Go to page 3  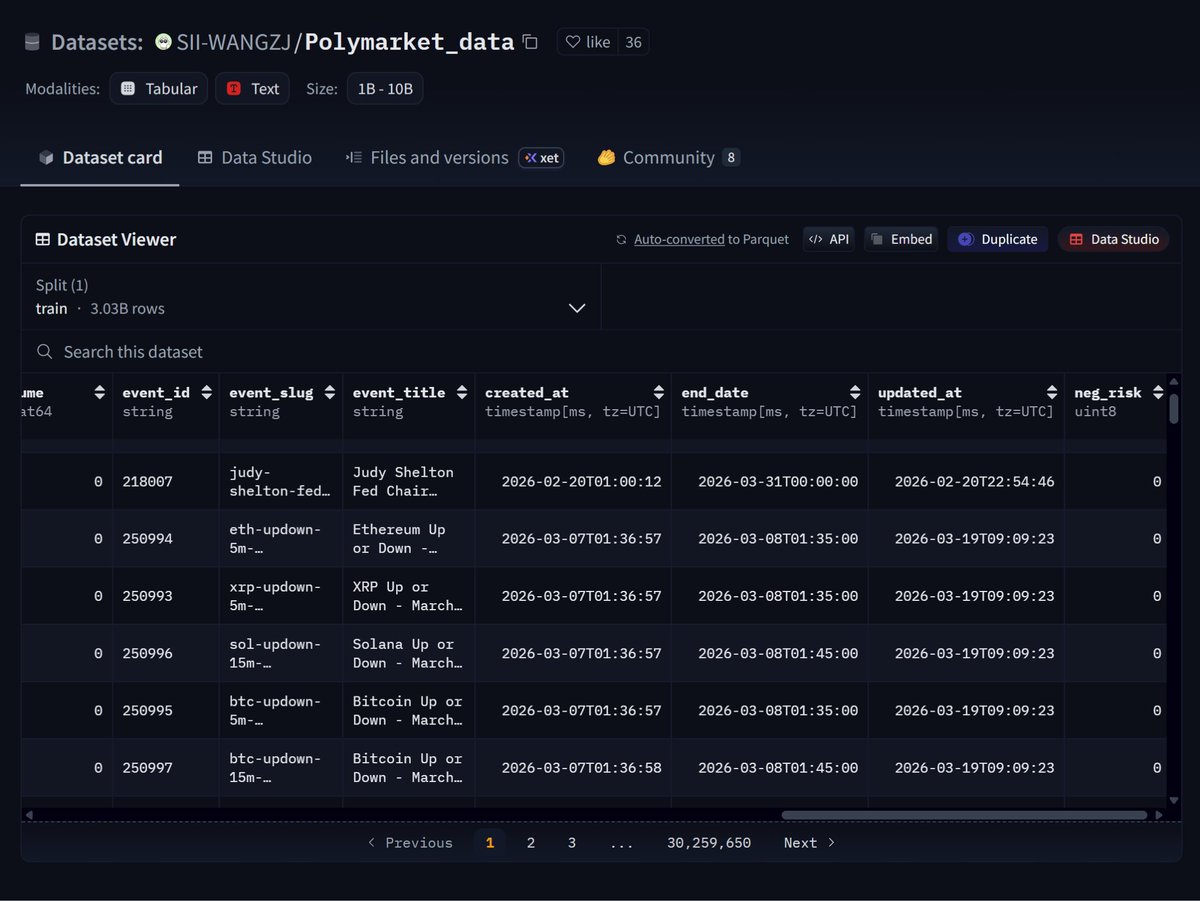(x=572, y=843)
